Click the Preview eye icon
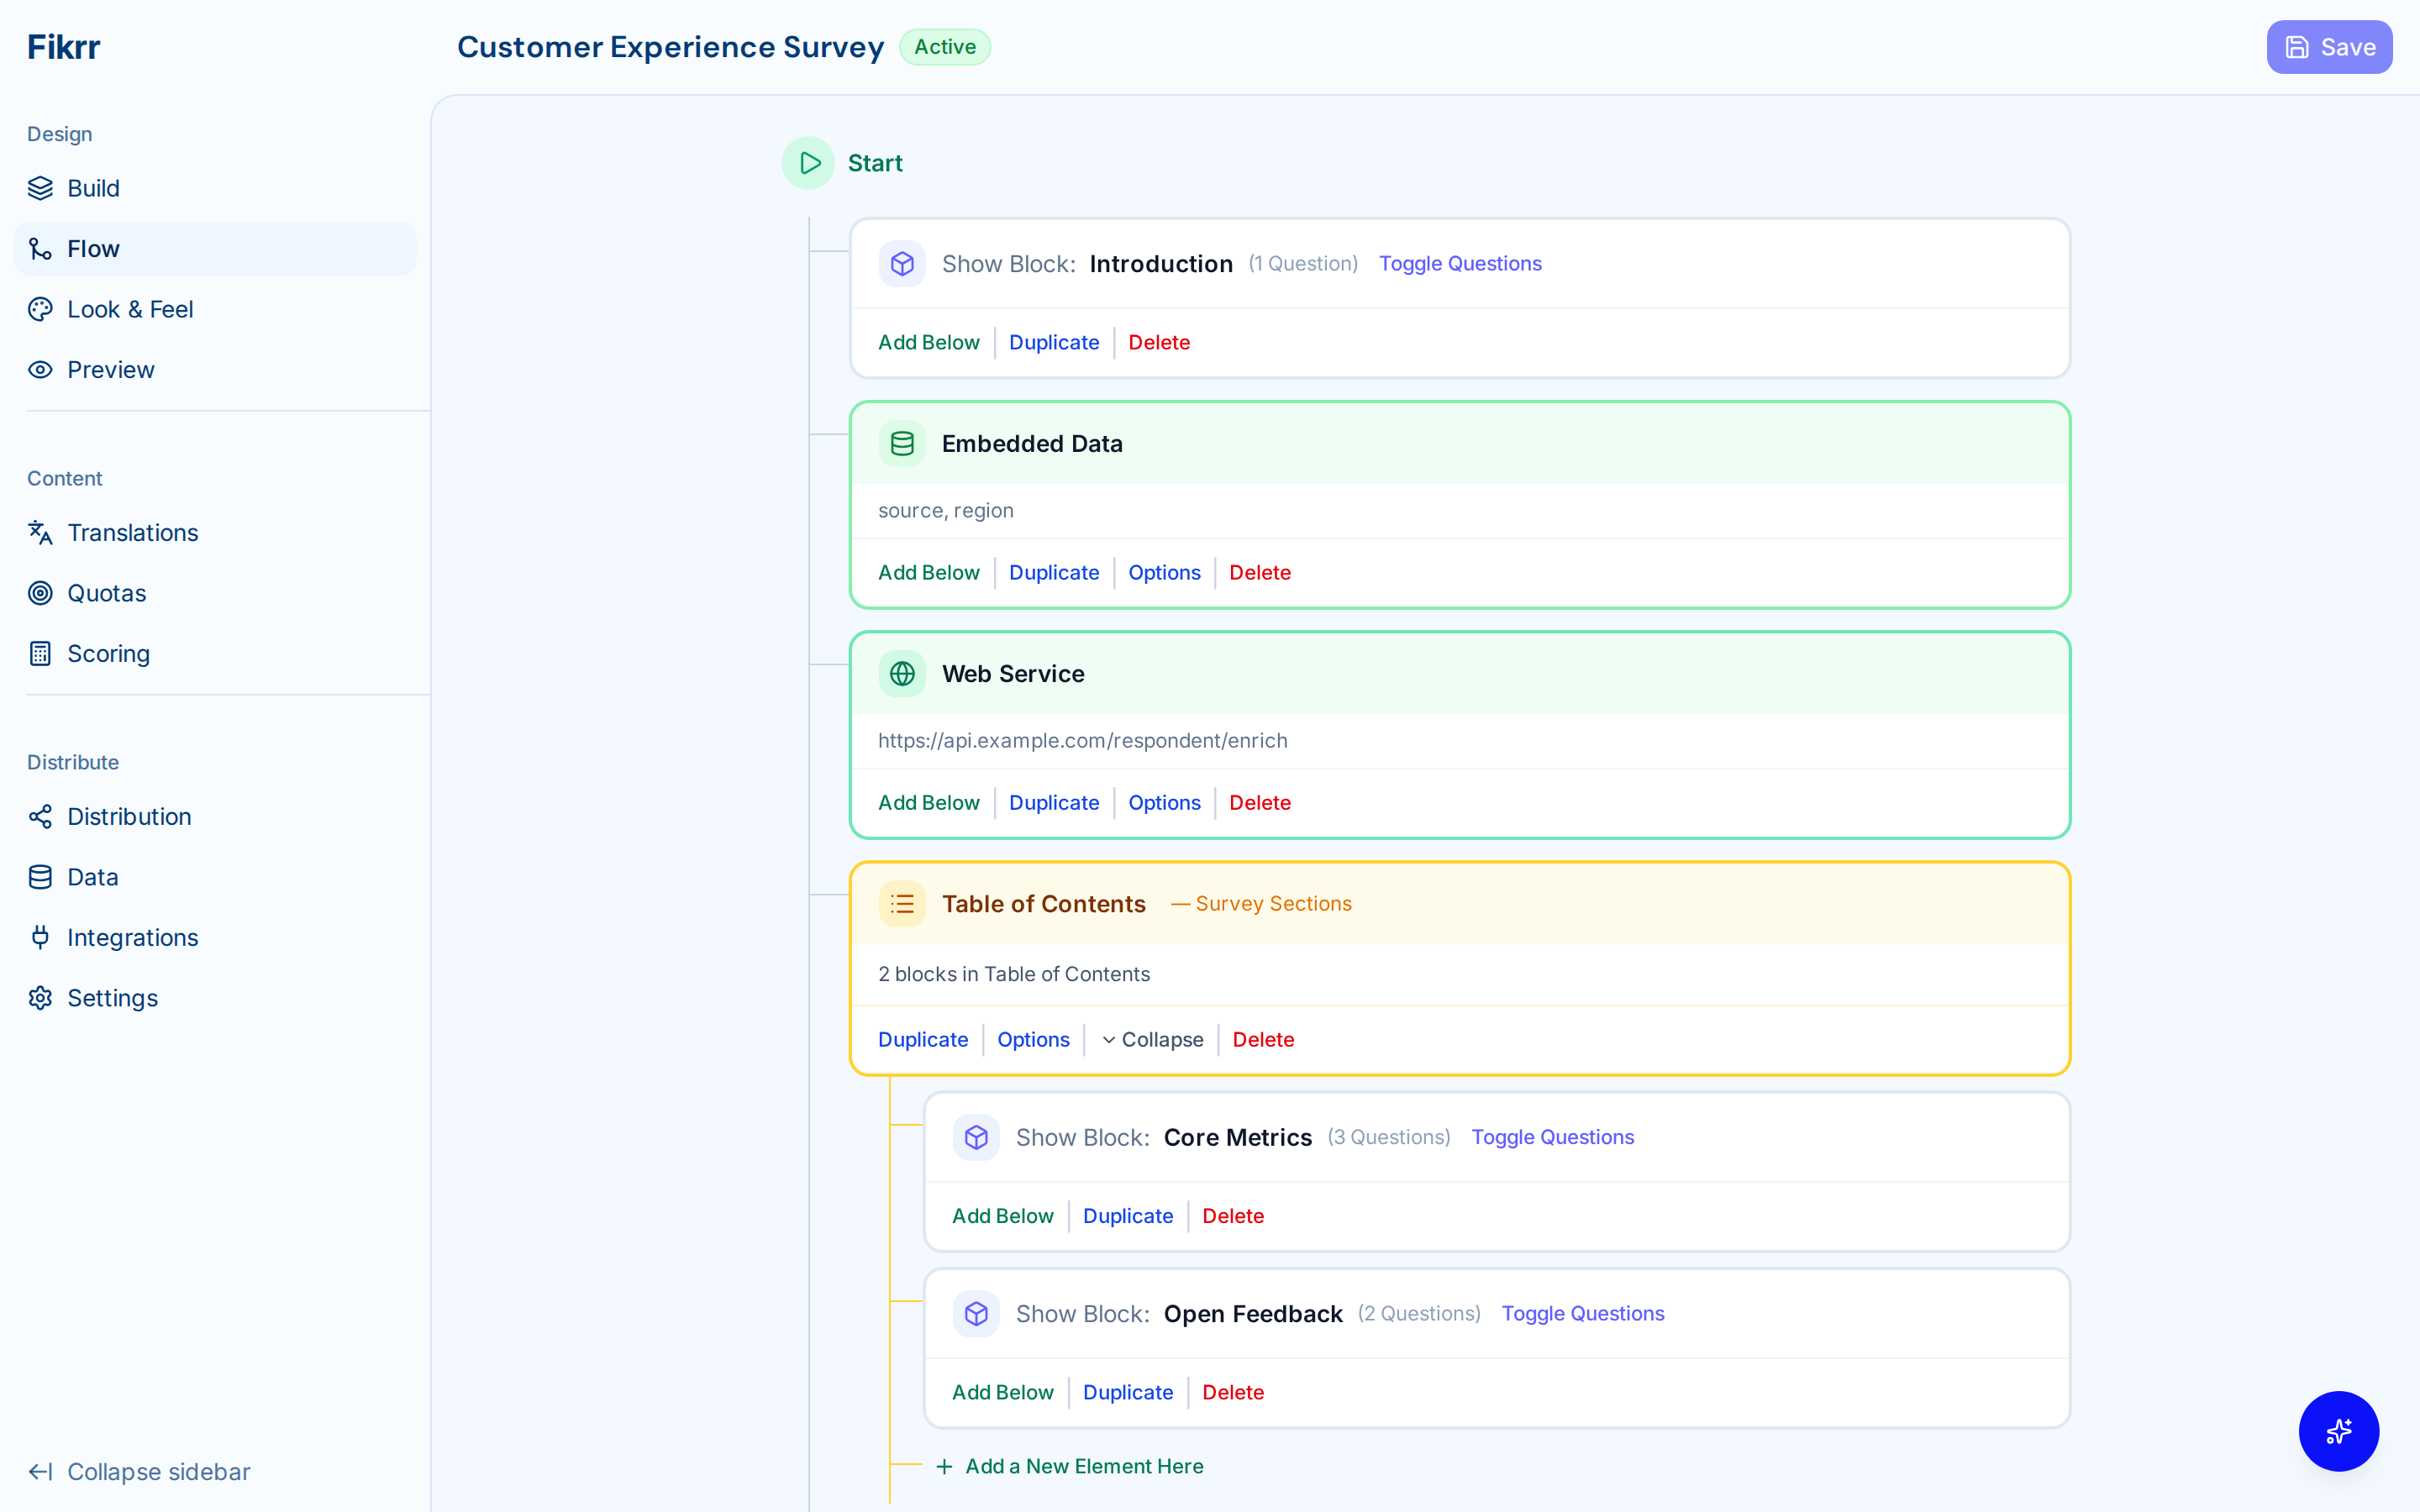This screenshot has width=2420, height=1512. click(x=40, y=369)
